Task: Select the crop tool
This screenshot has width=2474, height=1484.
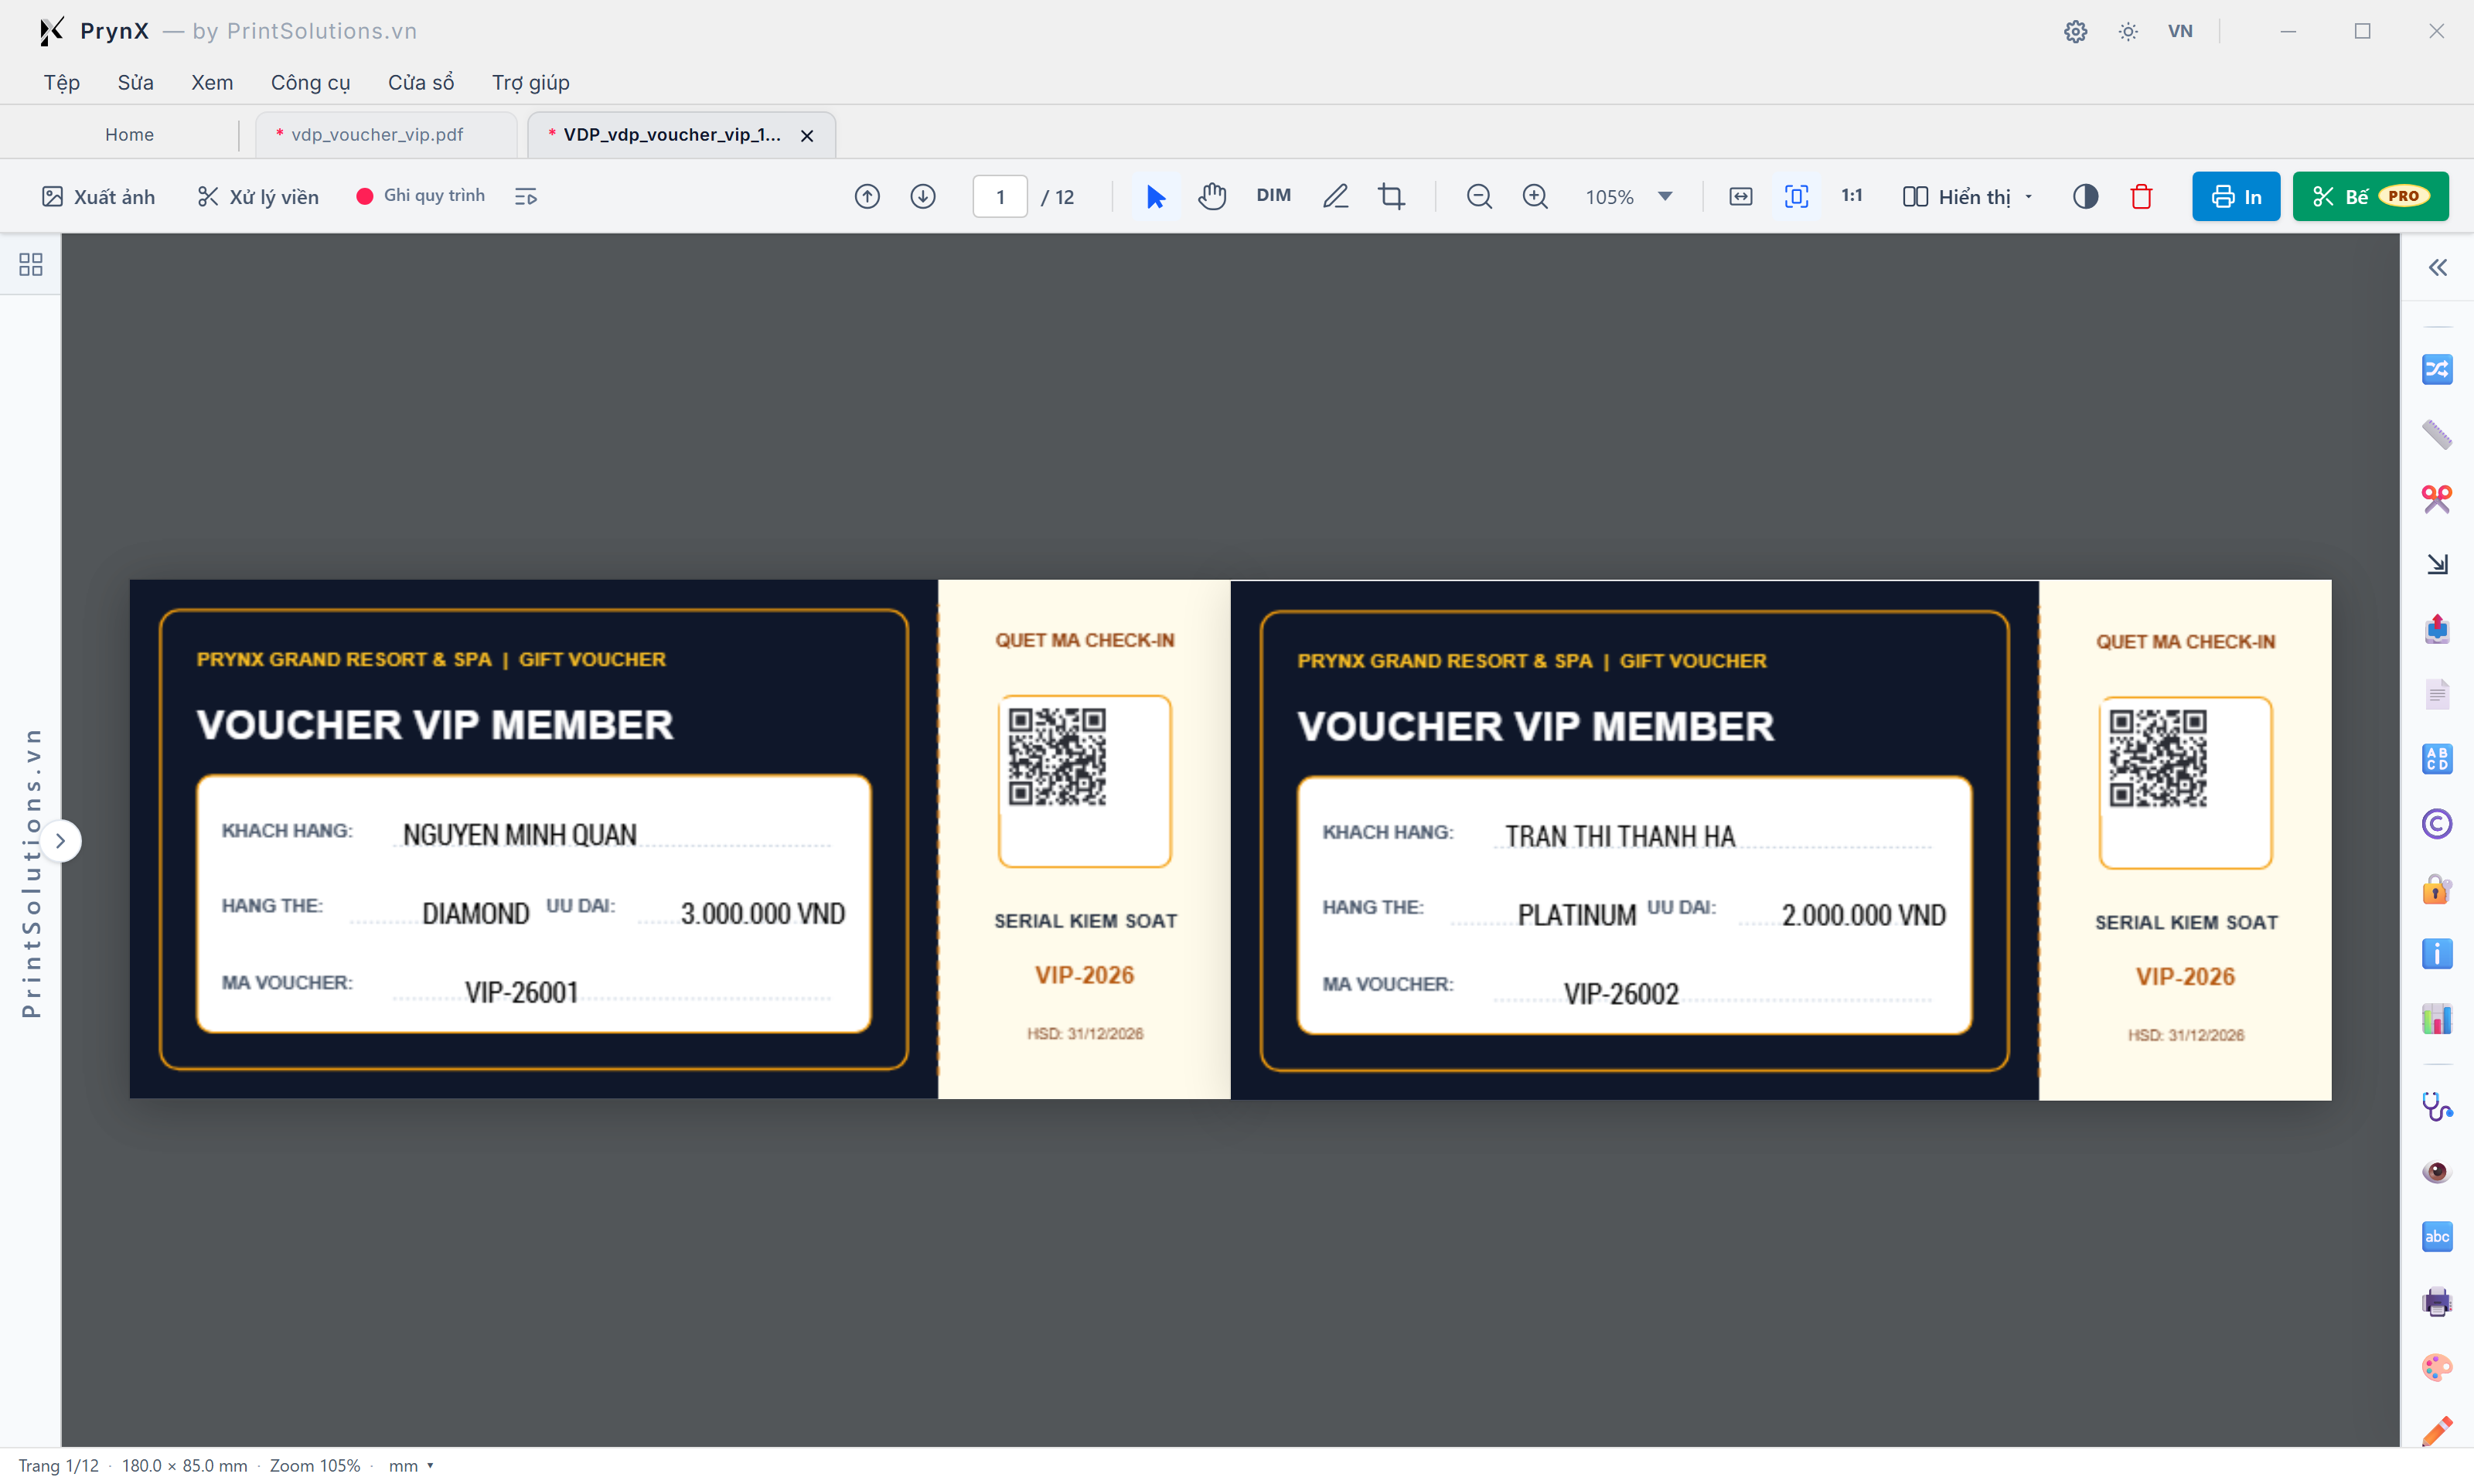Action: click(x=1391, y=197)
